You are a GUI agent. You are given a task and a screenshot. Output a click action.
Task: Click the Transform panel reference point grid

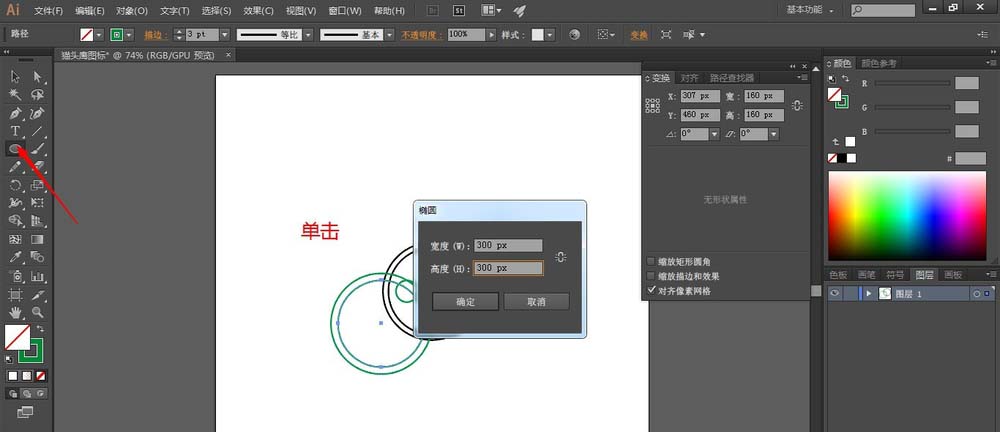[x=652, y=106]
